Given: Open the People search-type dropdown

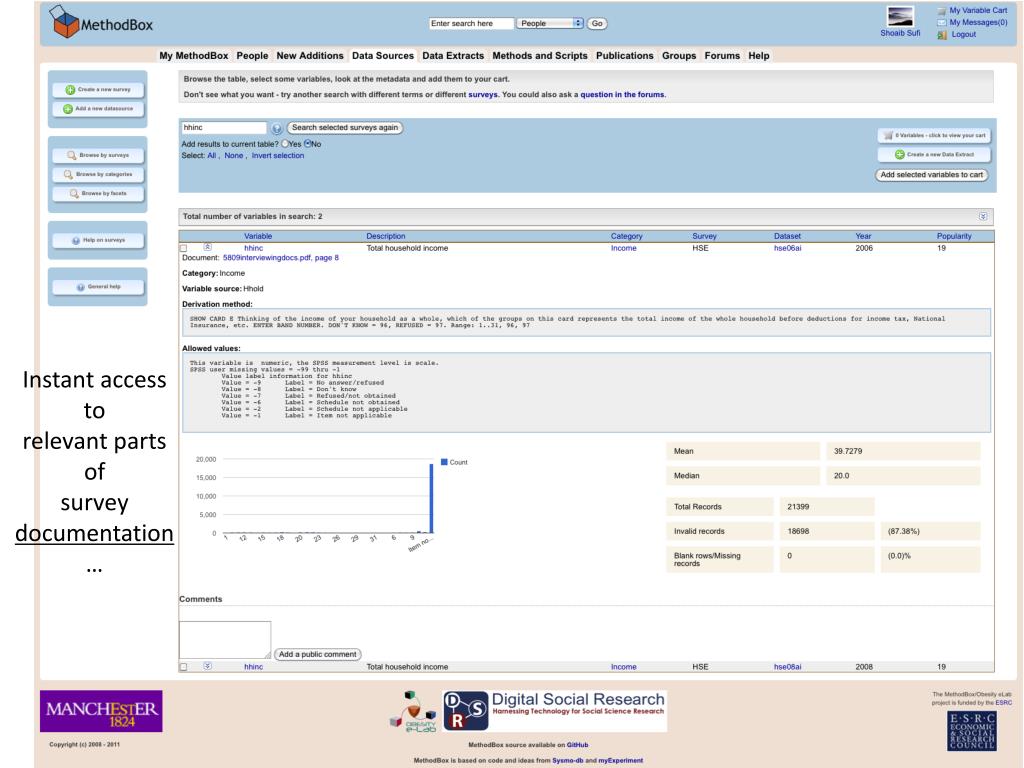Looking at the screenshot, I should pyautogui.click(x=549, y=24).
